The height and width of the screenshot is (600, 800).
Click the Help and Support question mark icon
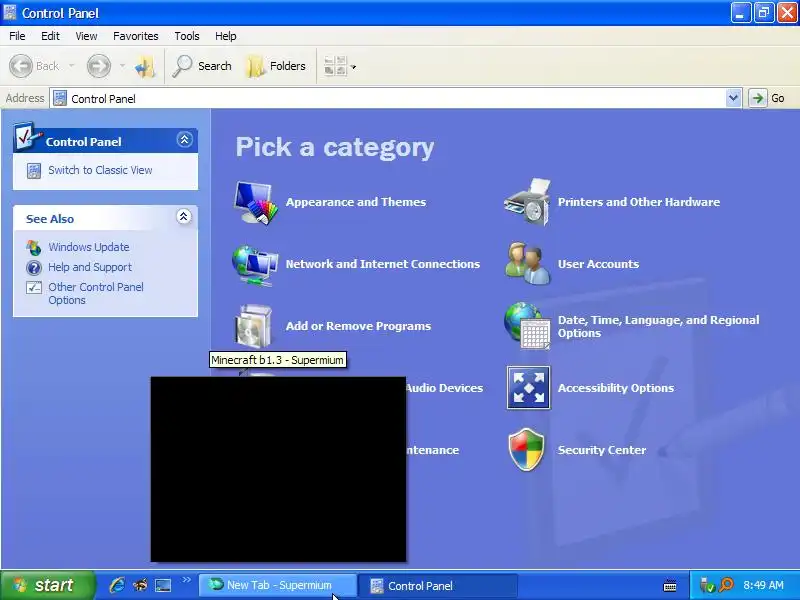(34, 267)
